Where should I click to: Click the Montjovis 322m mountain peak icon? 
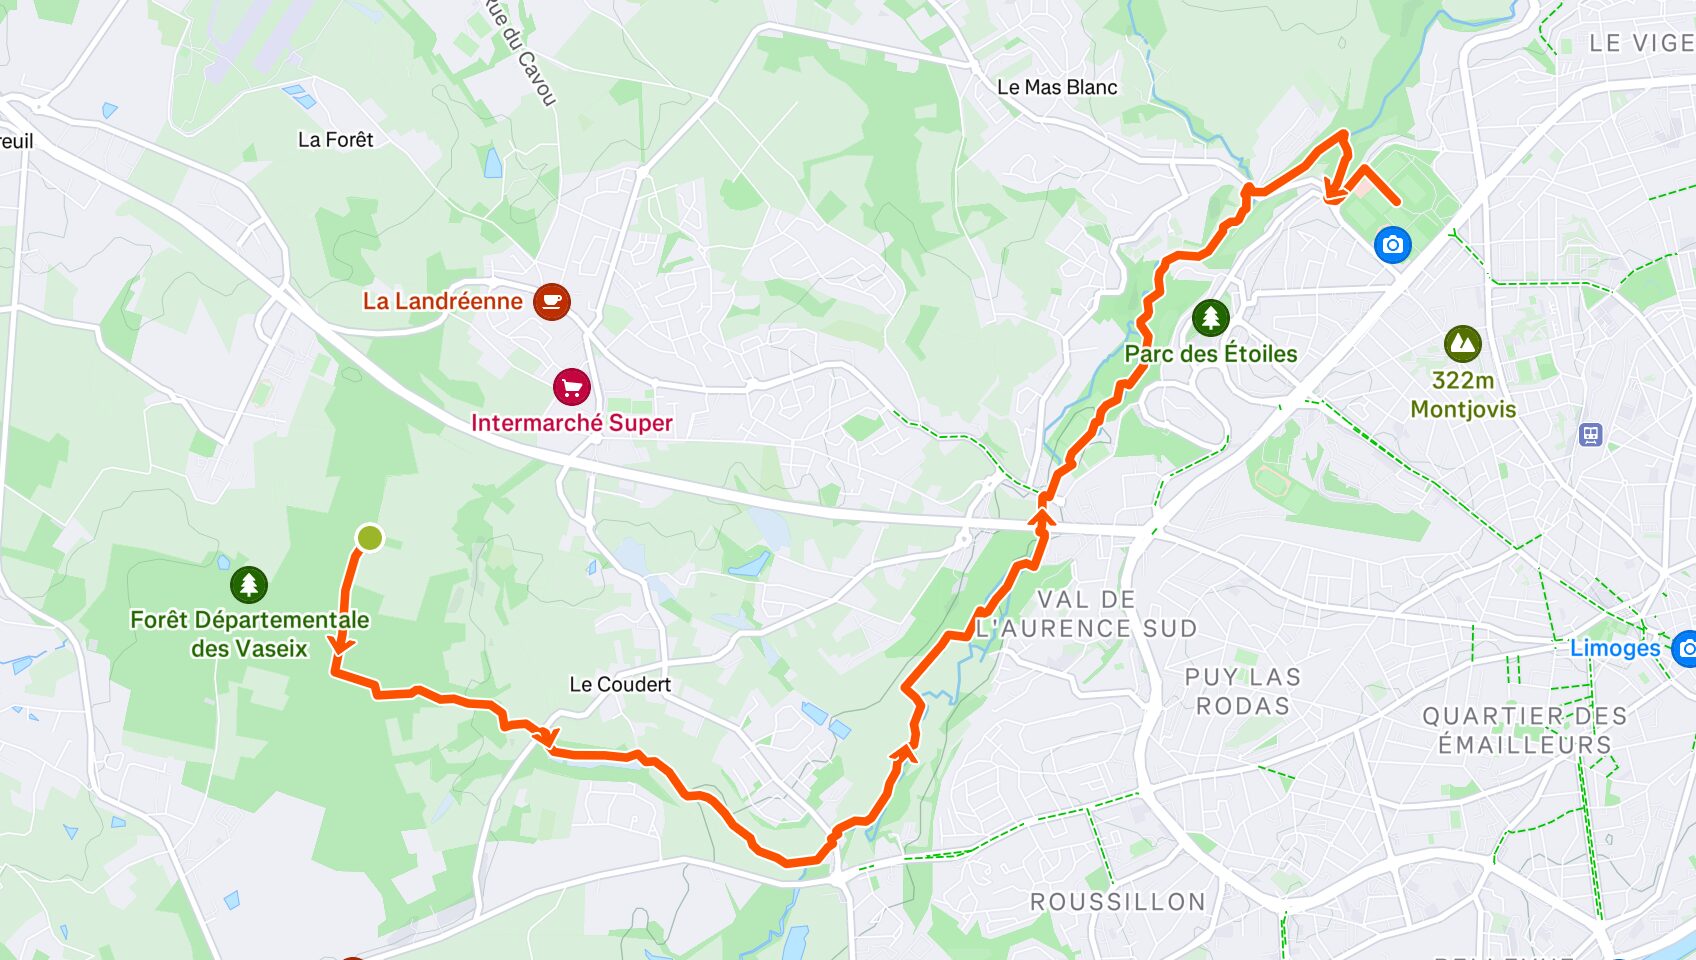click(x=1462, y=344)
